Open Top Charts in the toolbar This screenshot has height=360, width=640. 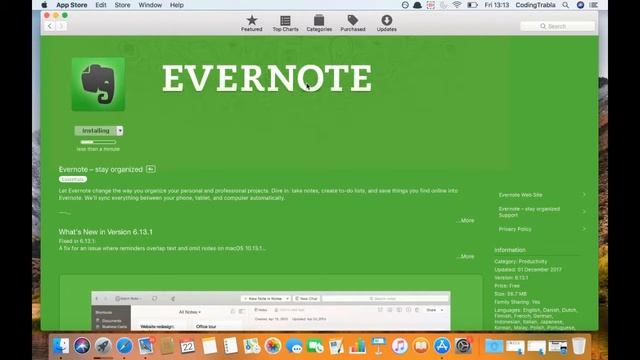285,23
